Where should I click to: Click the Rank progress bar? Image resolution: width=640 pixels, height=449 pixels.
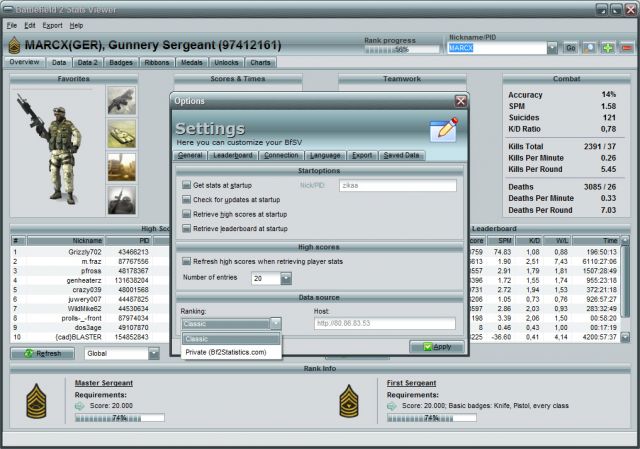tap(401, 48)
